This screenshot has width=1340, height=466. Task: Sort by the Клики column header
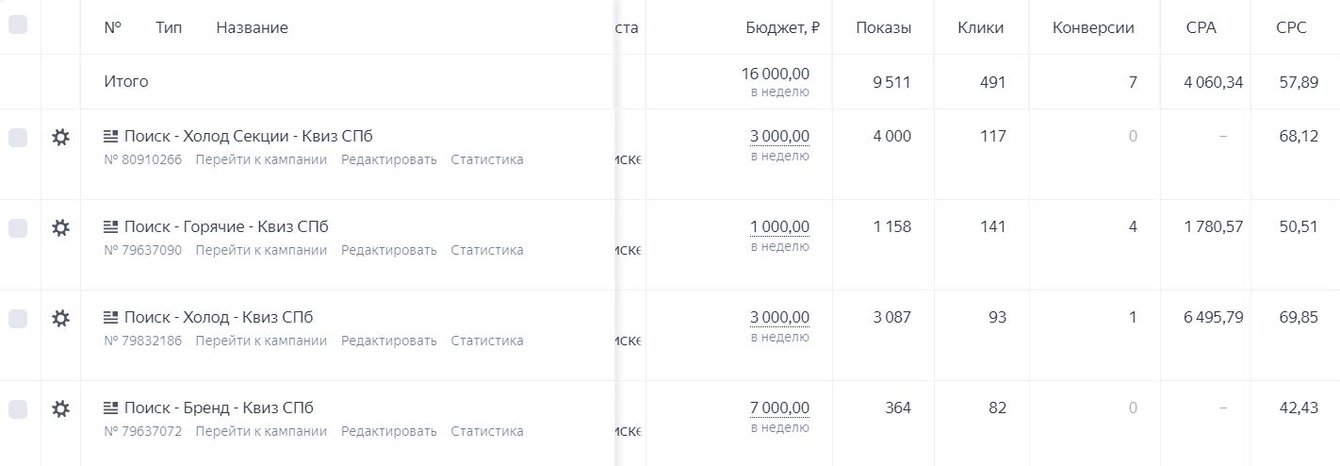[980, 28]
